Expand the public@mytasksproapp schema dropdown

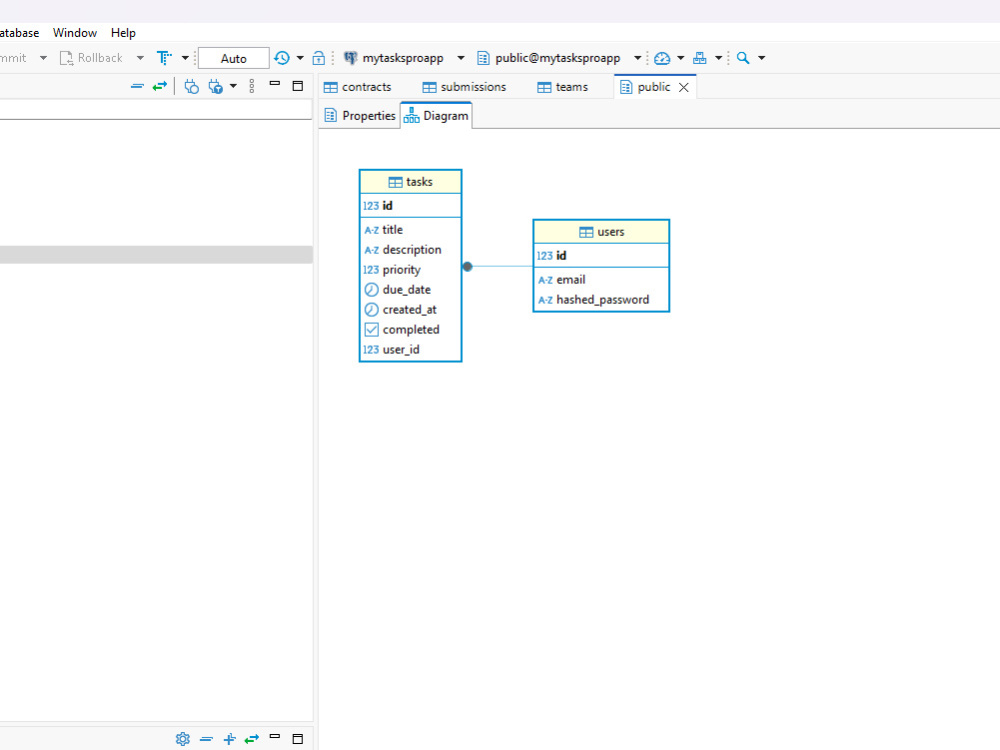click(637, 58)
